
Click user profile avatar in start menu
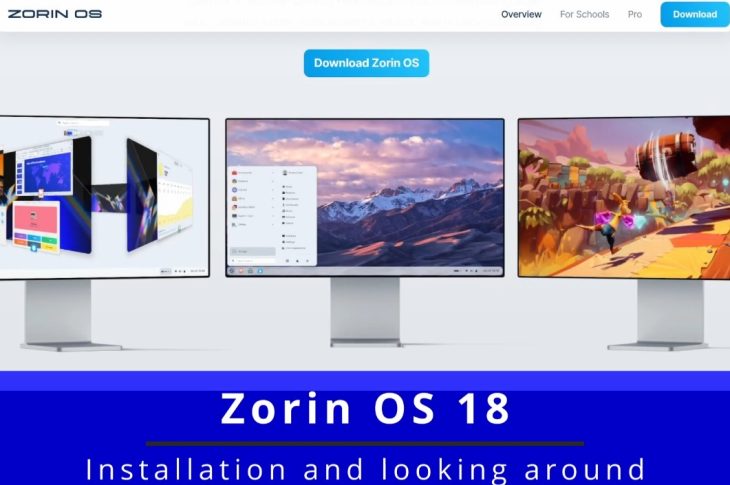[286, 172]
